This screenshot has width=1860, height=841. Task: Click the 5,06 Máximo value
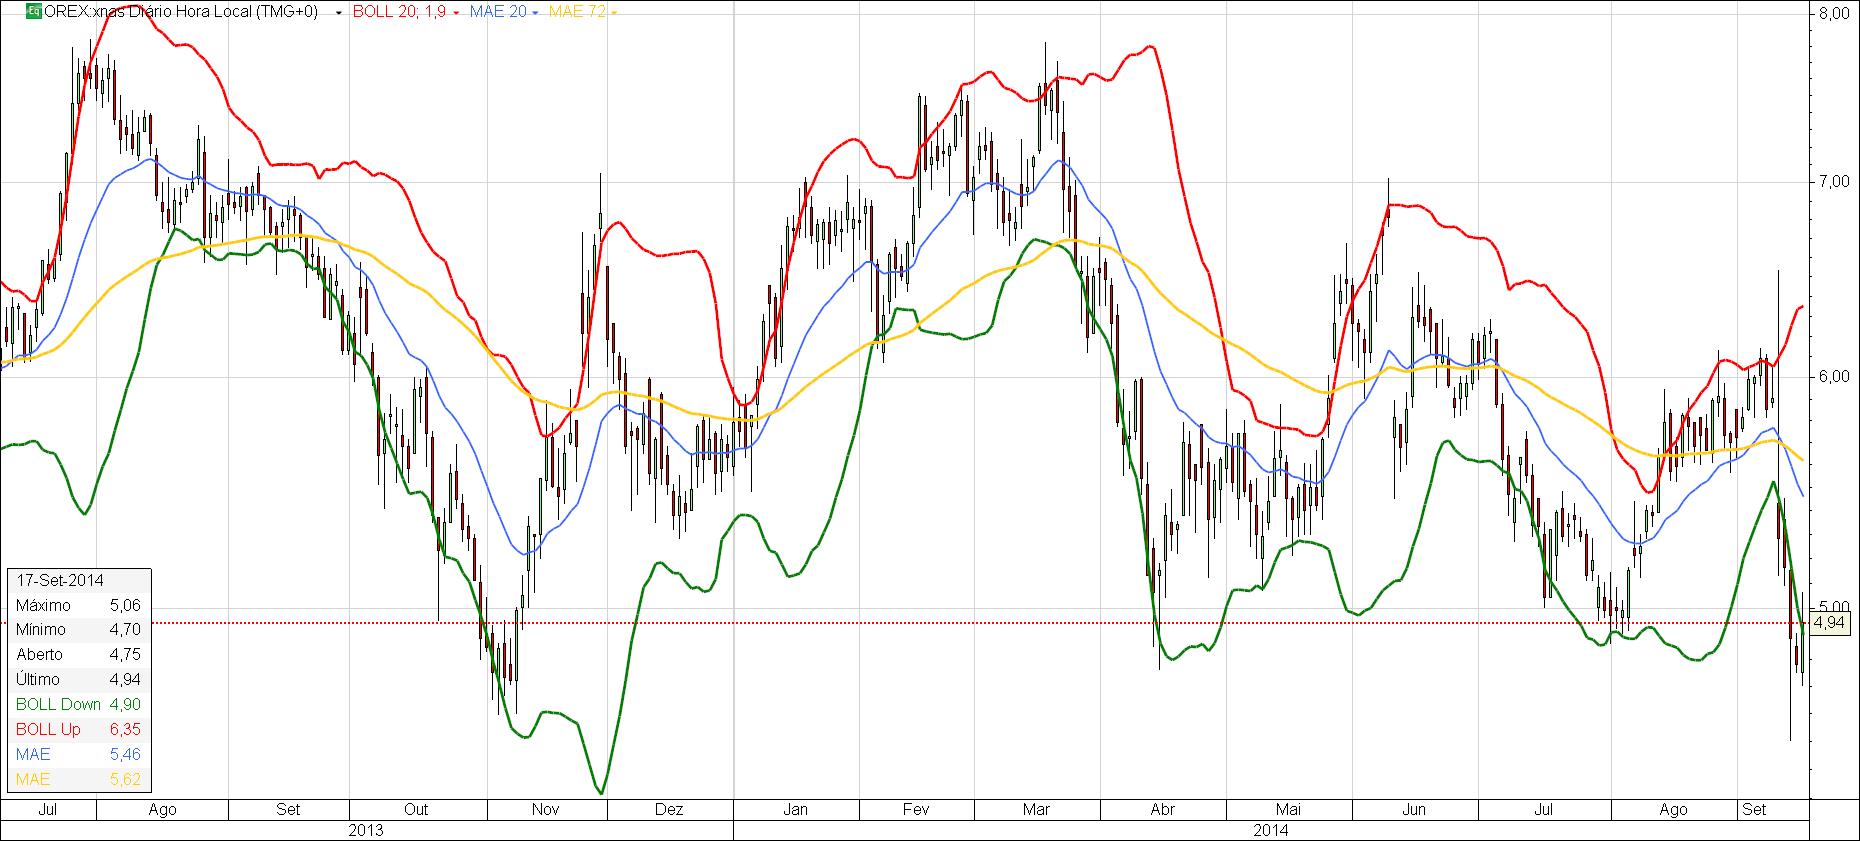(x=125, y=605)
